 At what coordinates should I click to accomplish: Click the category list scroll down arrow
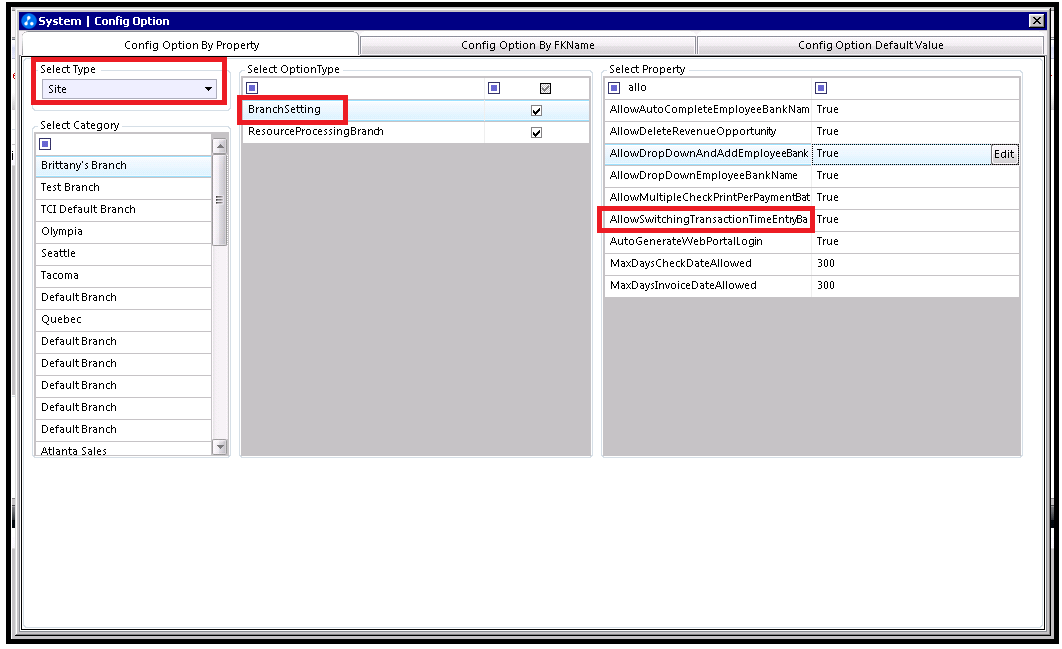tap(219, 447)
